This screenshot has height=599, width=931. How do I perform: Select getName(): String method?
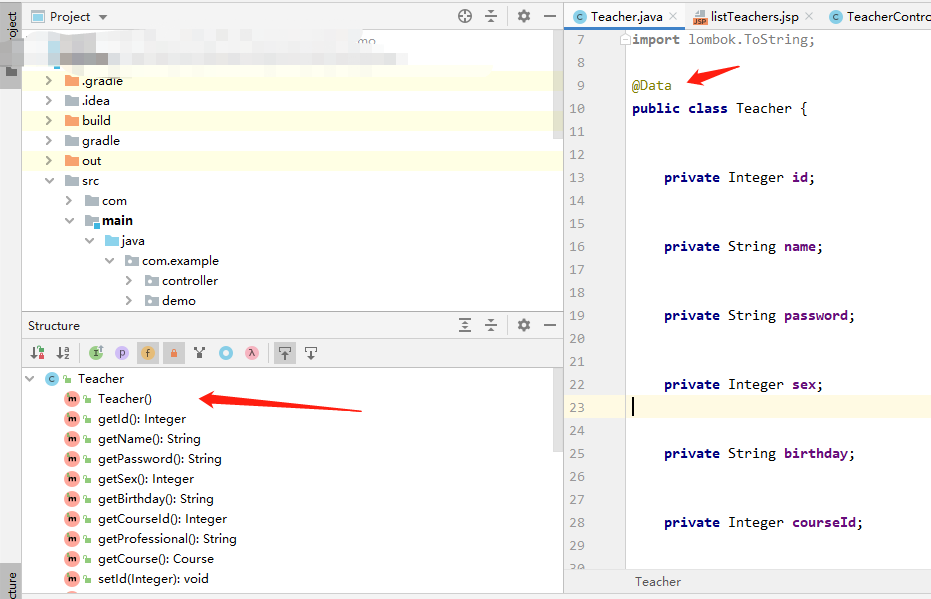click(149, 439)
